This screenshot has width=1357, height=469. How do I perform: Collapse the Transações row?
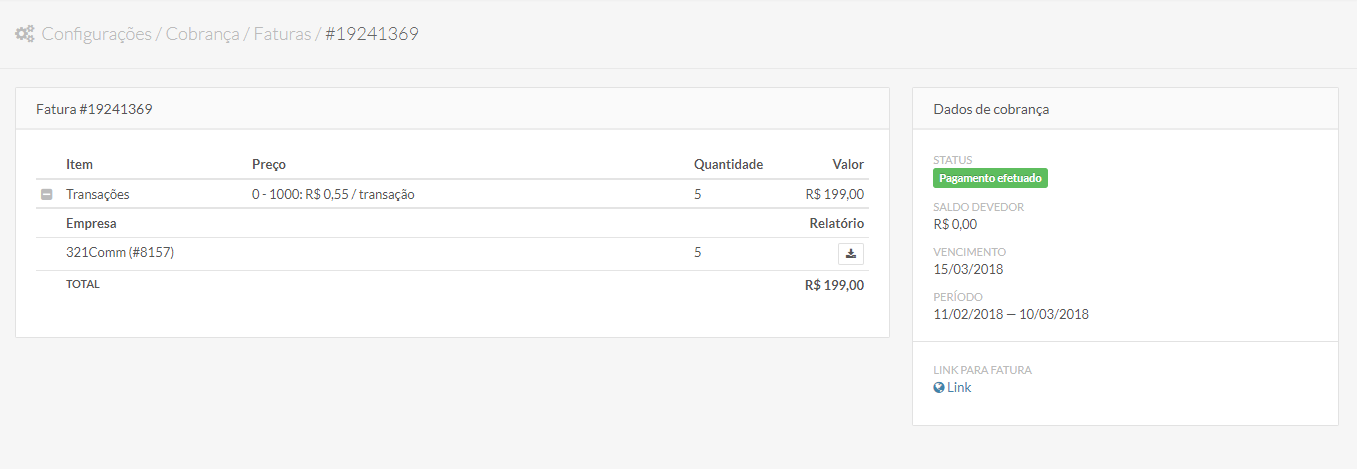pyautogui.click(x=46, y=195)
